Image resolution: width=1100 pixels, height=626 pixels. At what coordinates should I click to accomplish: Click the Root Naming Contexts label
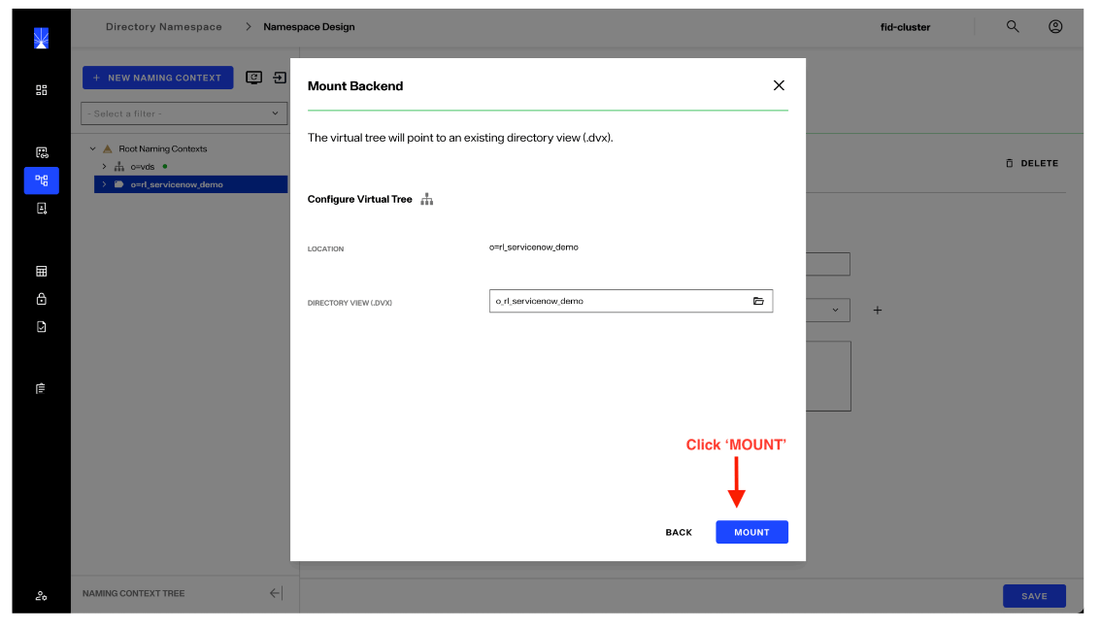[163, 149]
